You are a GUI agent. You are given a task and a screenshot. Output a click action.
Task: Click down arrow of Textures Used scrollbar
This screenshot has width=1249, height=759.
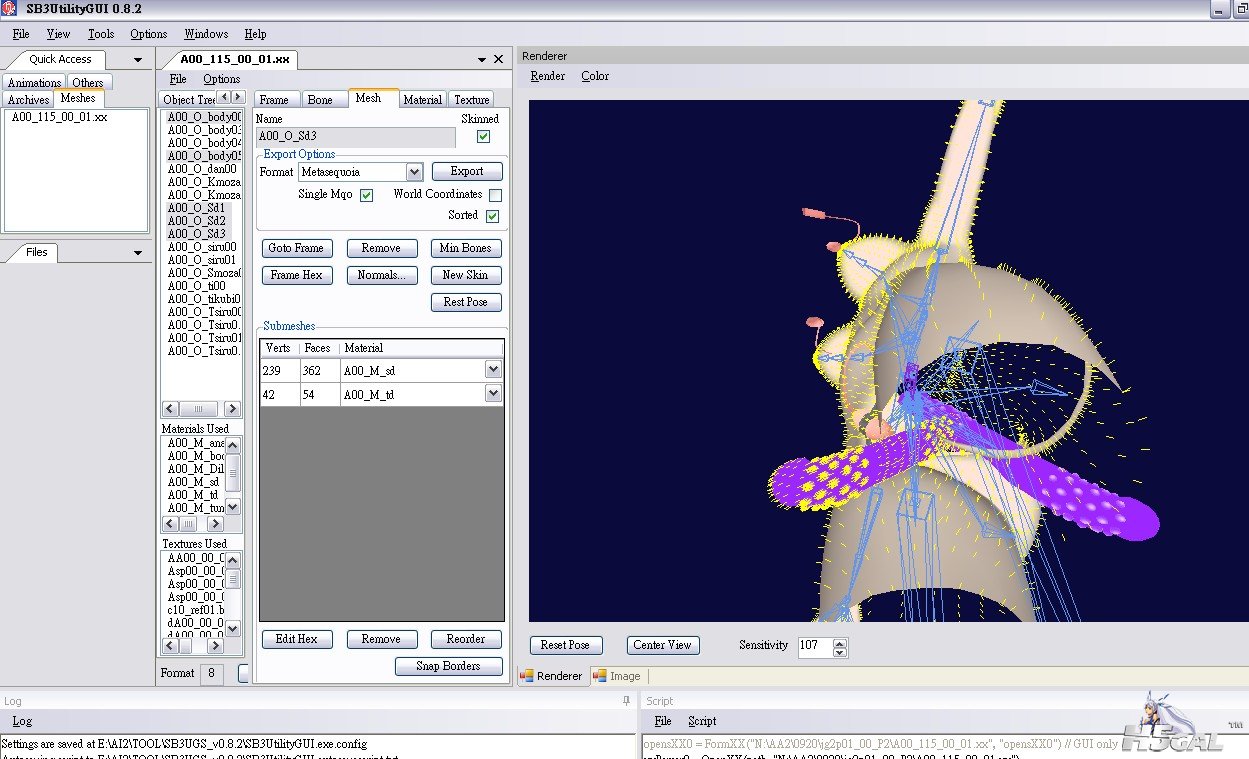pyautogui.click(x=233, y=629)
